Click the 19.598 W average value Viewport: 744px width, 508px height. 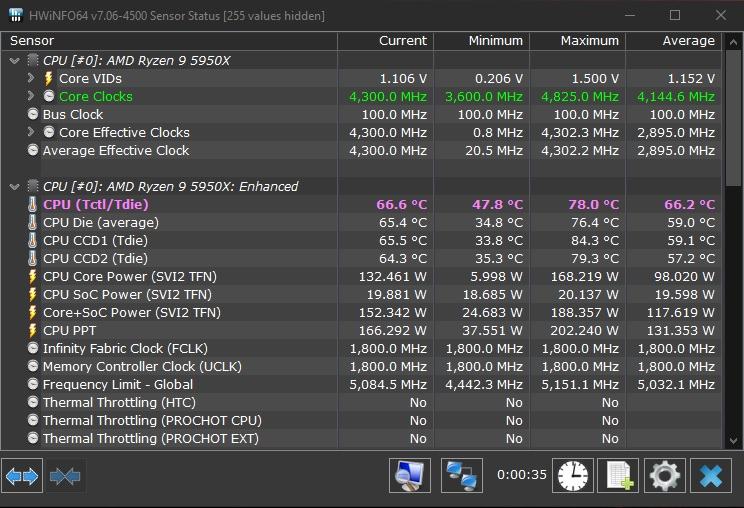[x=685, y=295]
